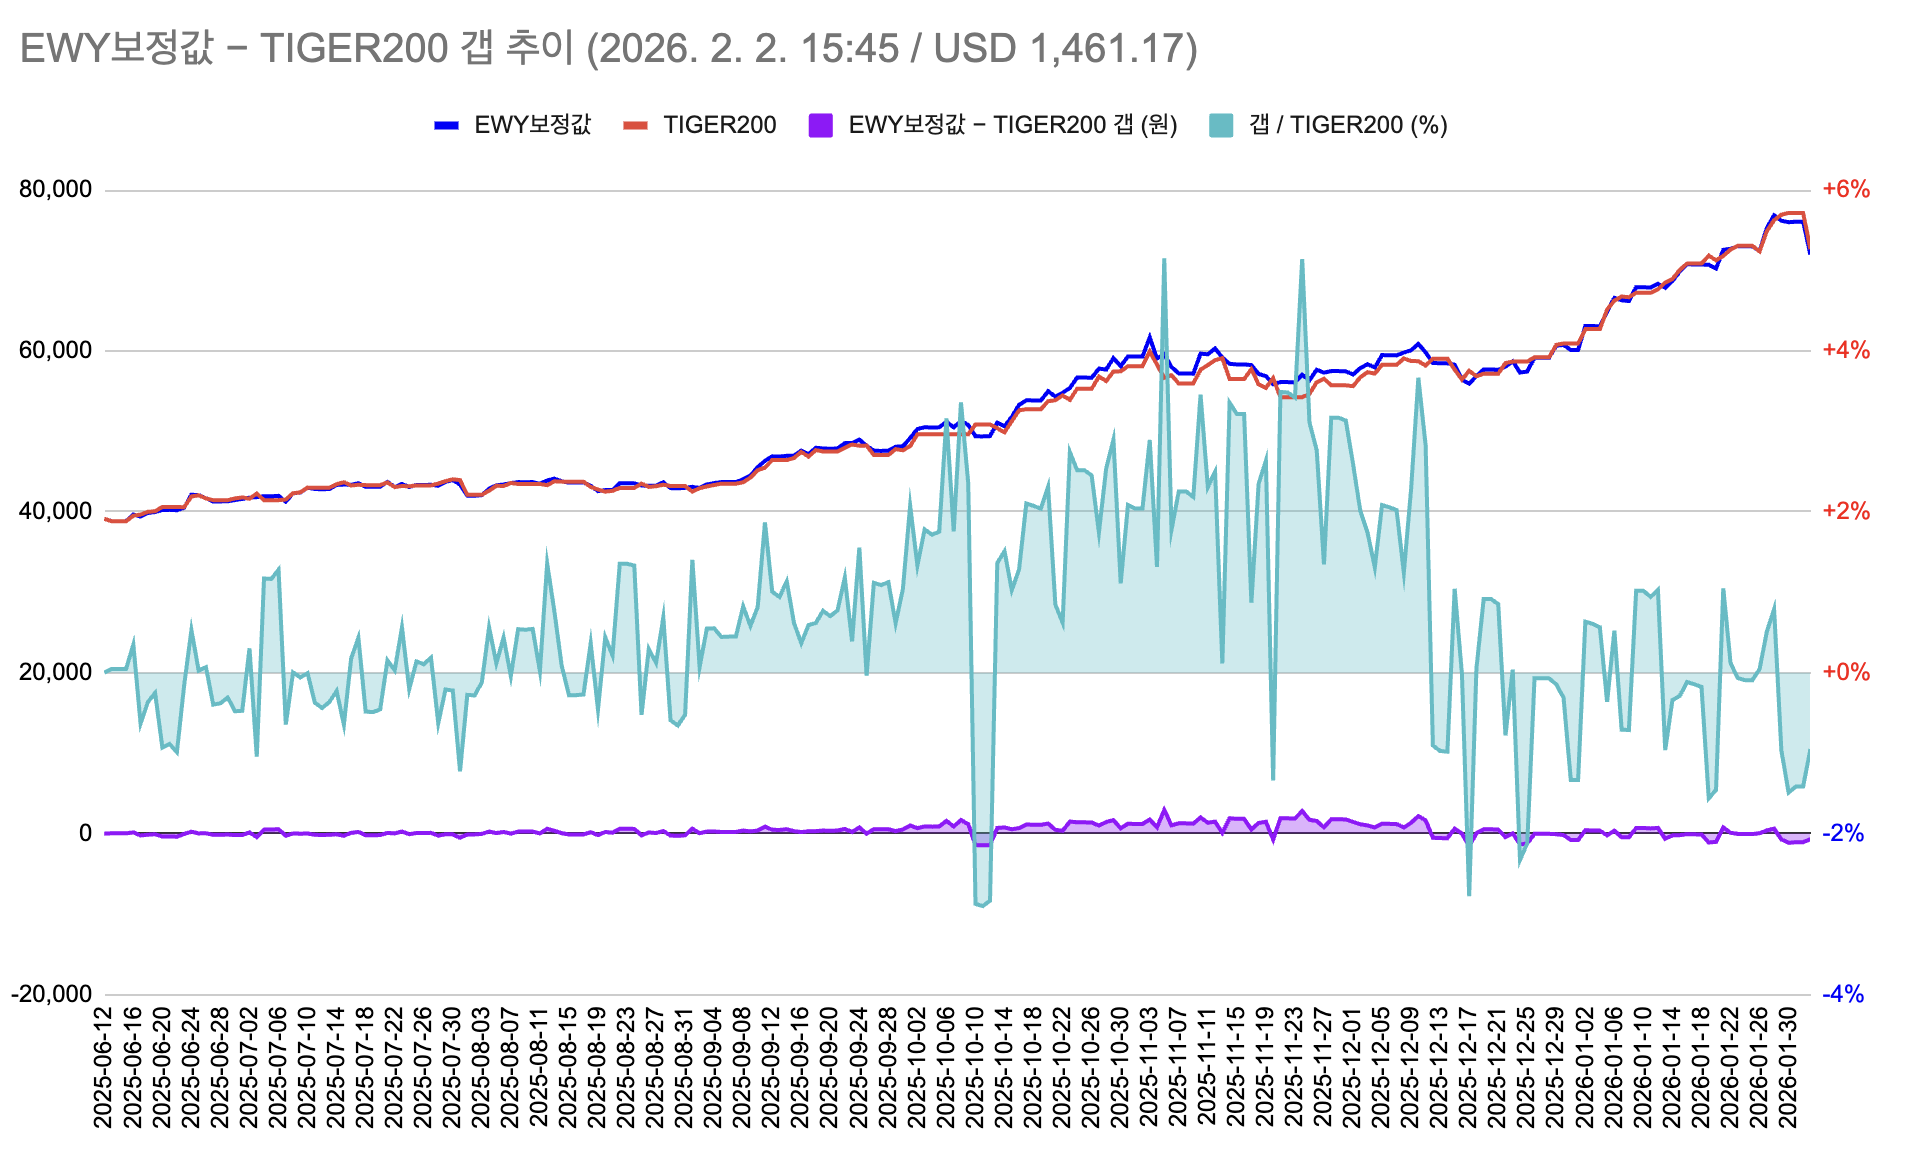
Task: Select the '2025-11-23' date tick label
Action: 1293,1068
